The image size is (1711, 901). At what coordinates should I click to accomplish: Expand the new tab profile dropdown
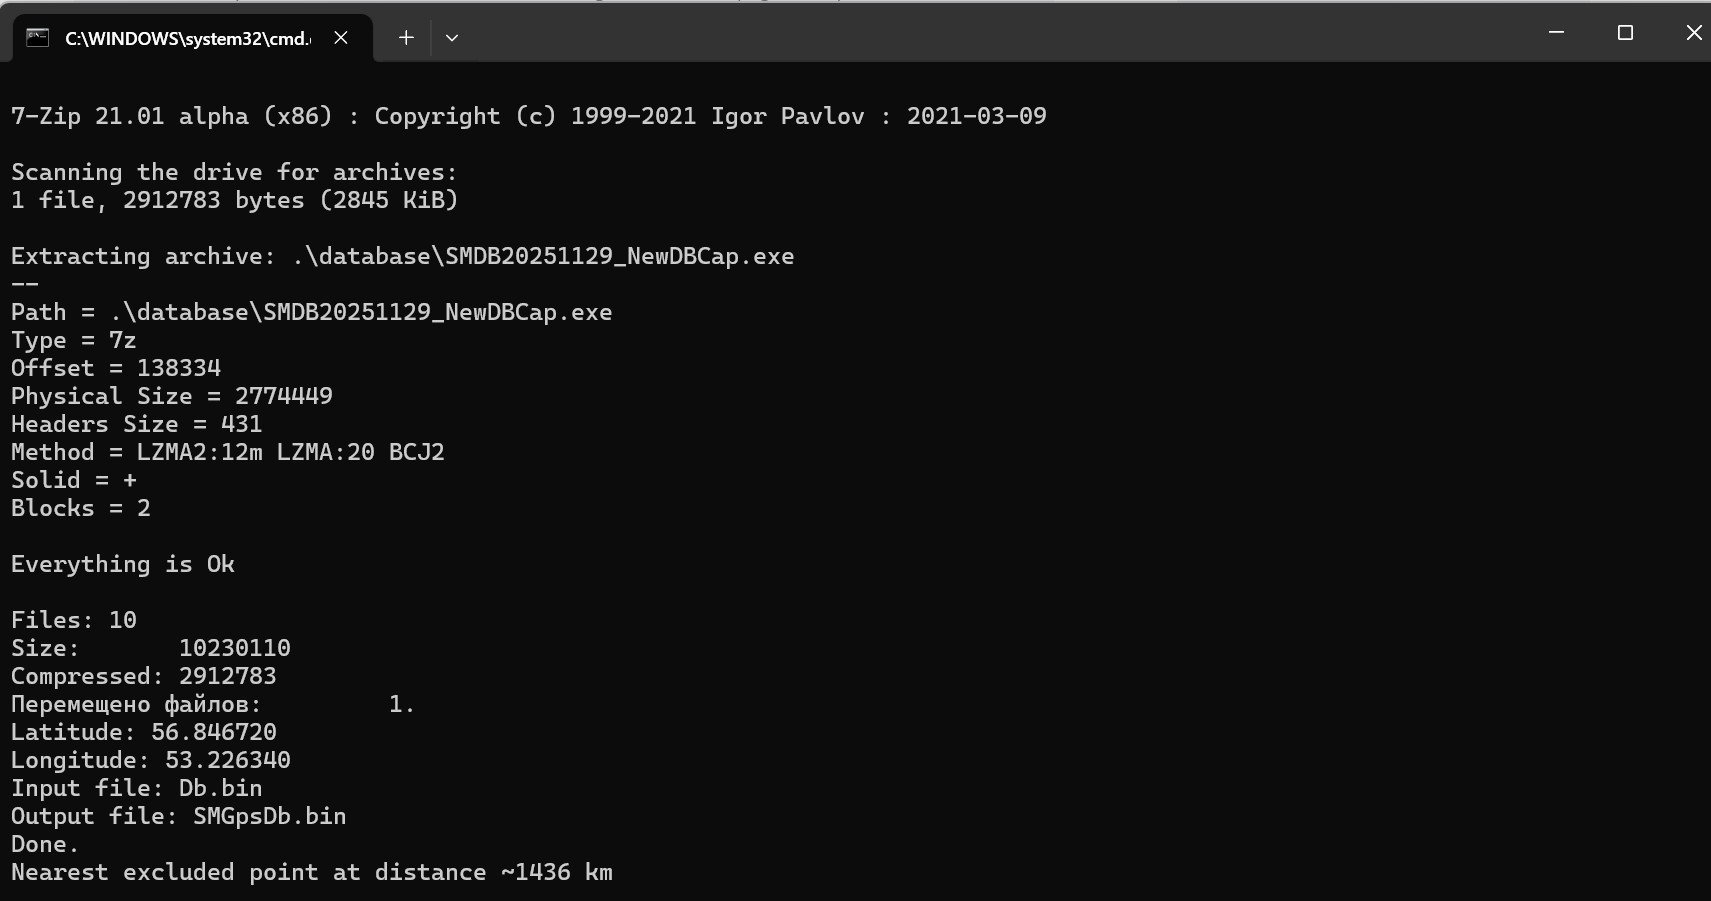click(x=452, y=38)
